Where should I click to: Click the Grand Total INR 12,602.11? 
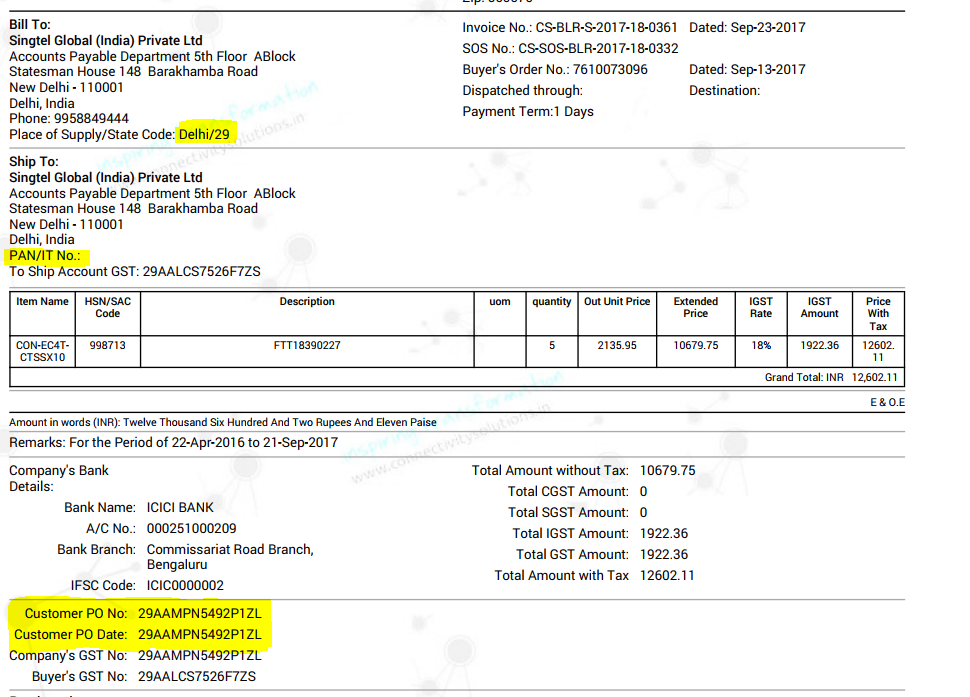point(874,377)
